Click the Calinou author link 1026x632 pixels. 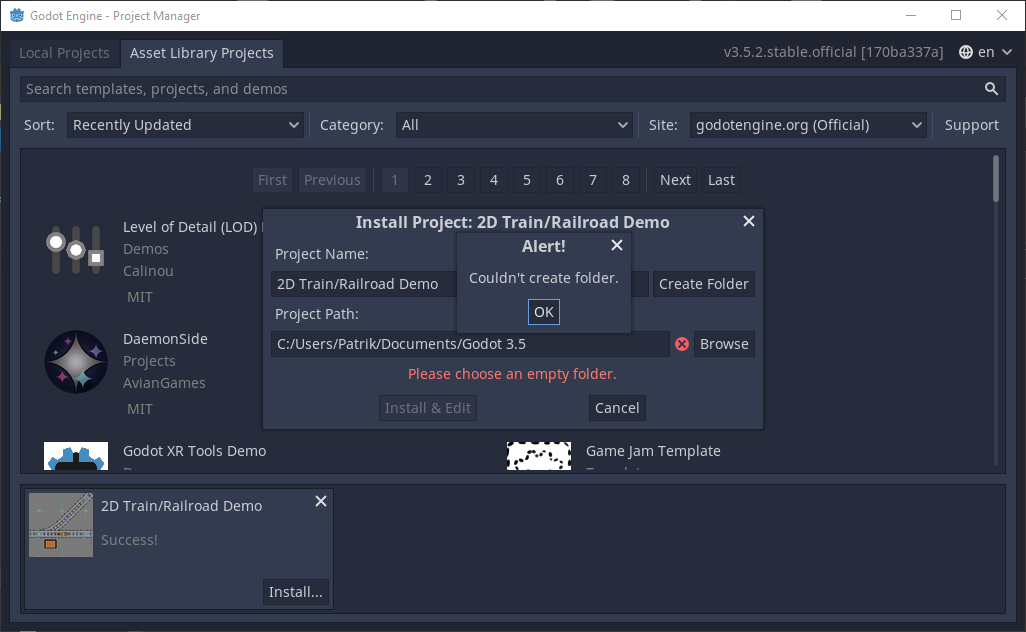click(x=149, y=271)
